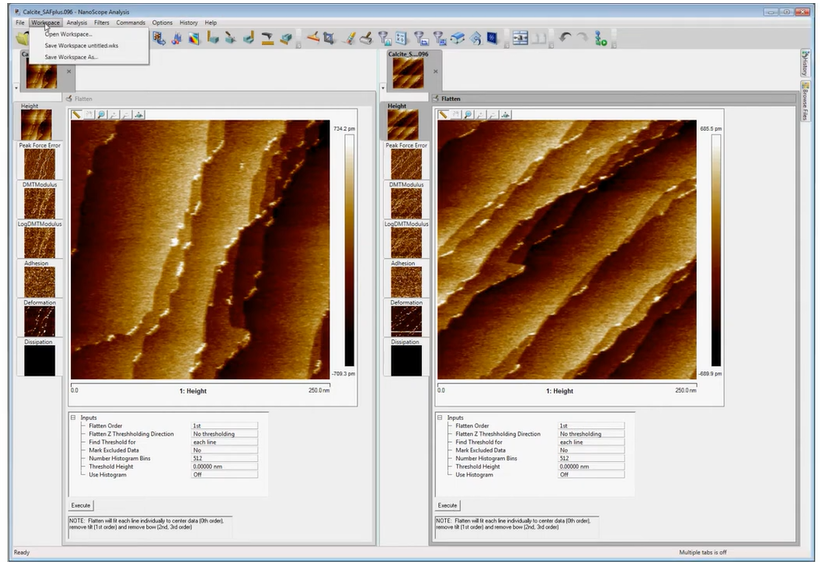The height and width of the screenshot is (565, 820).
Task: Expand right thumbnail strip down arrow
Action: click(x=383, y=88)
